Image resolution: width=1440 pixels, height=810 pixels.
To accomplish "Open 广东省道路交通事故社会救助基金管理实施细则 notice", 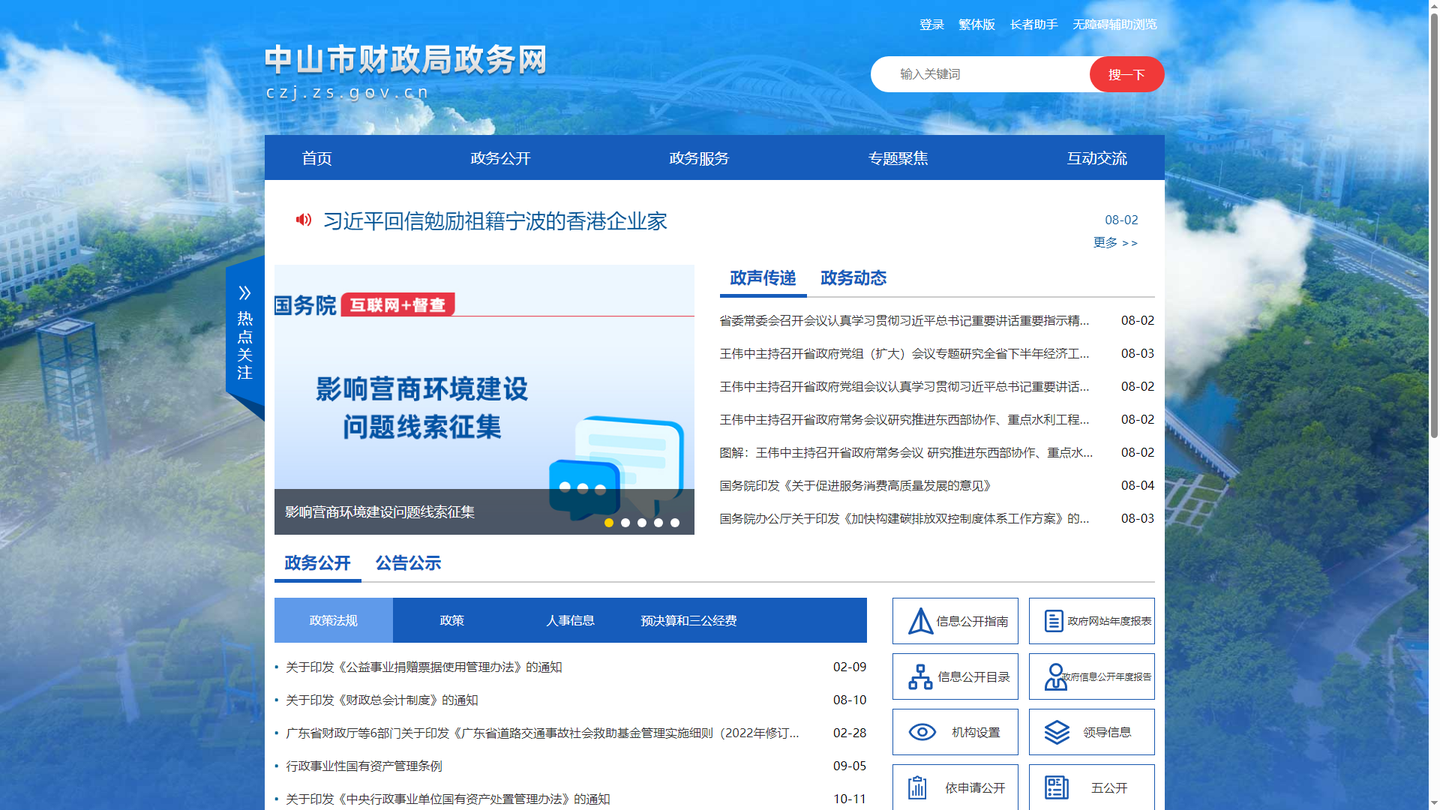I will click(x=543, y=733).
